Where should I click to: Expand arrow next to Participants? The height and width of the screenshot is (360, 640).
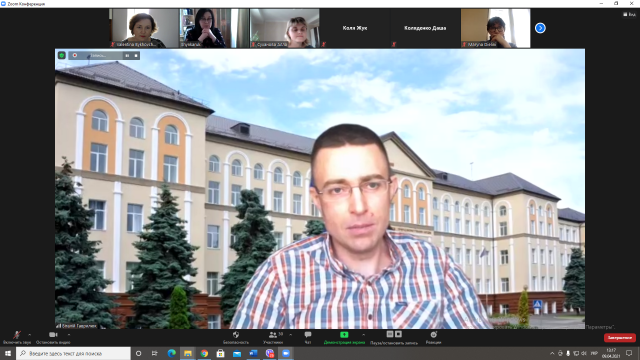(x=290, y=335)
